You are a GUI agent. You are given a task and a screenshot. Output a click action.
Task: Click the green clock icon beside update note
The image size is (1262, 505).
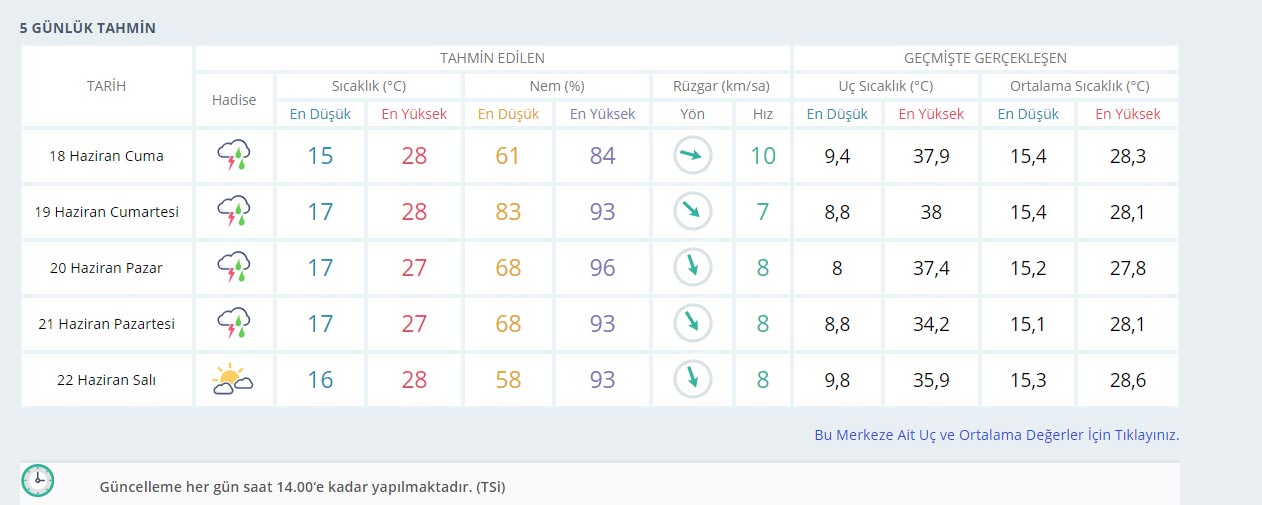(x=38, y=481)
